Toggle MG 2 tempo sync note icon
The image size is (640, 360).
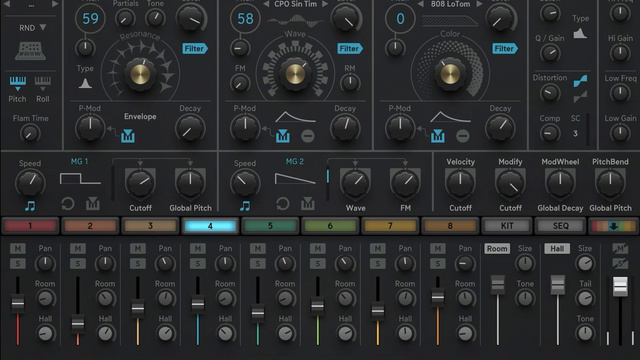point(245,206)
